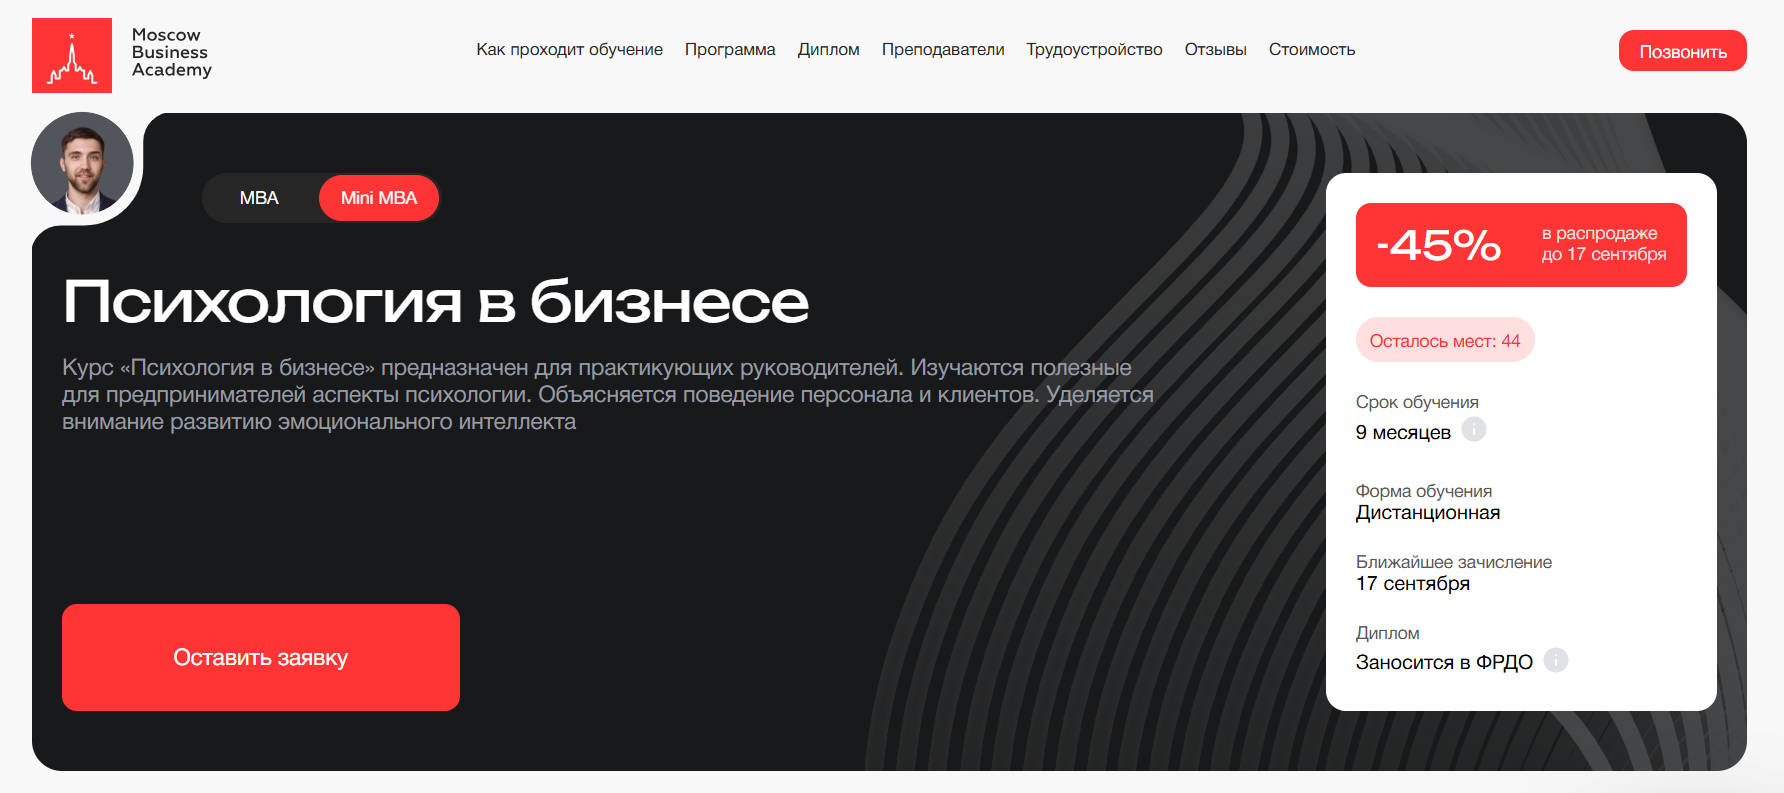Click the Осталось мест: 44 badge
1784x793 pixels.
[x=1445, y=341]
